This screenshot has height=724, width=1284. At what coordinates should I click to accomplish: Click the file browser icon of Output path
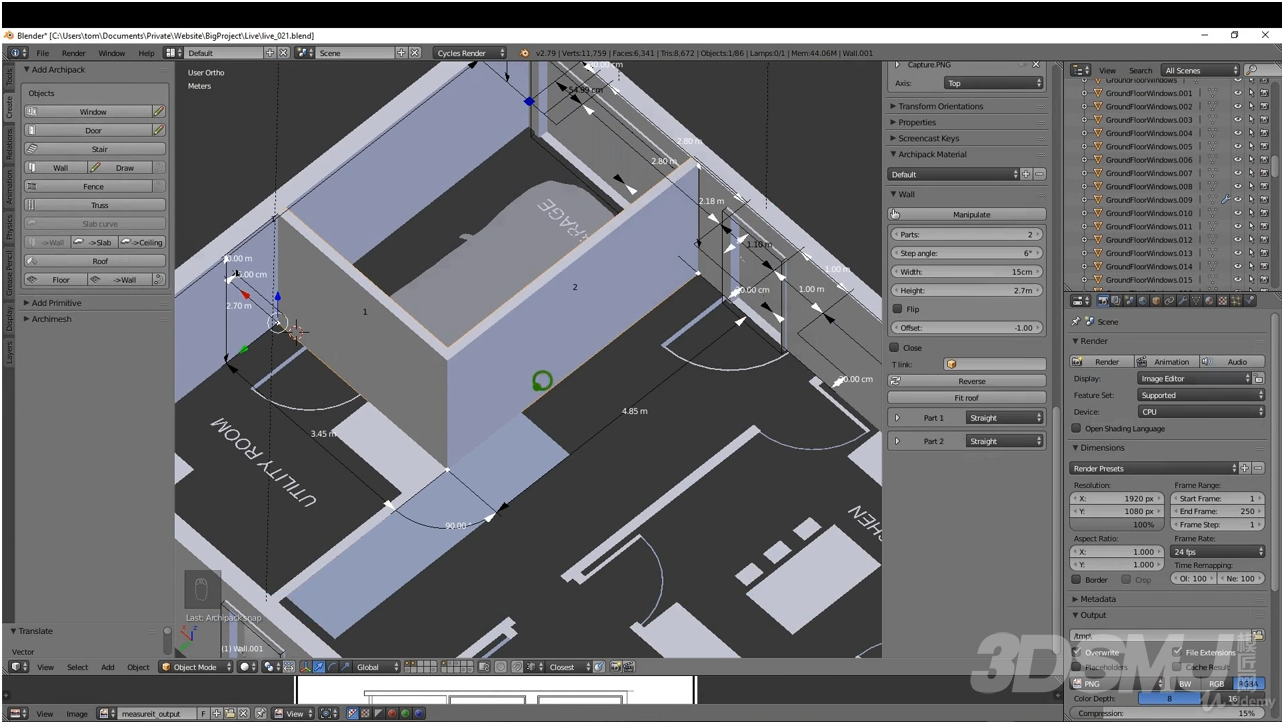[1259, 636]
